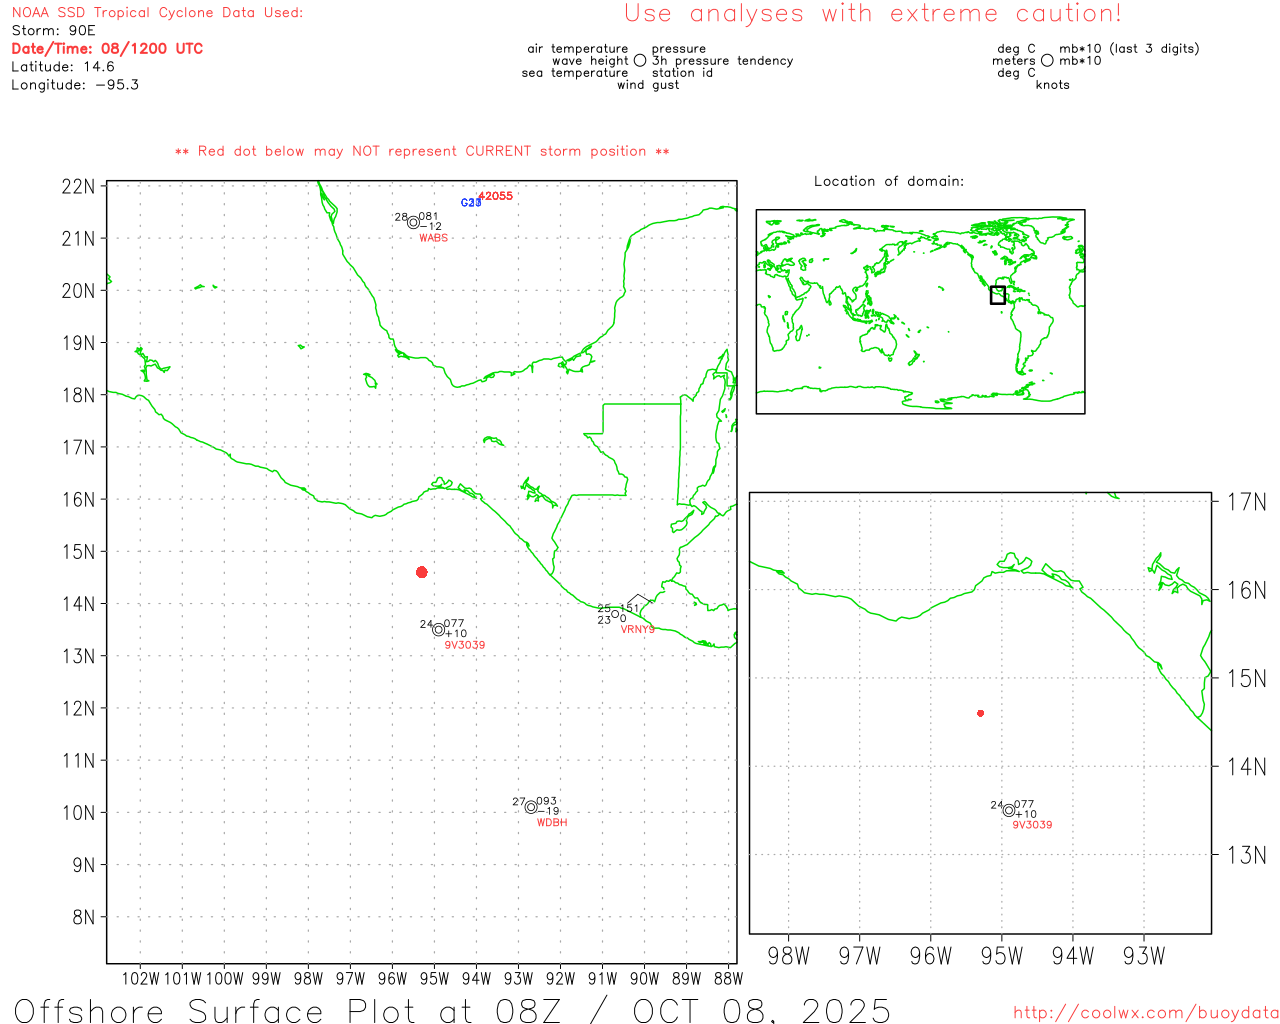This screenshot has height=1024, width=1280.
Task: Click the 'Use analyses with extreme caution!' warning
Action: pos(873,14)
